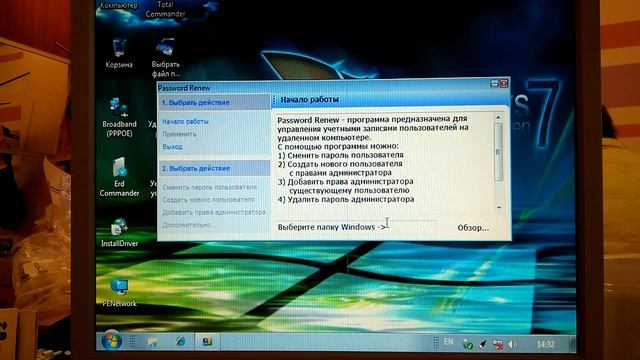Click the network connection tray icon
640x360 pixels.
(x=498, y=344)
